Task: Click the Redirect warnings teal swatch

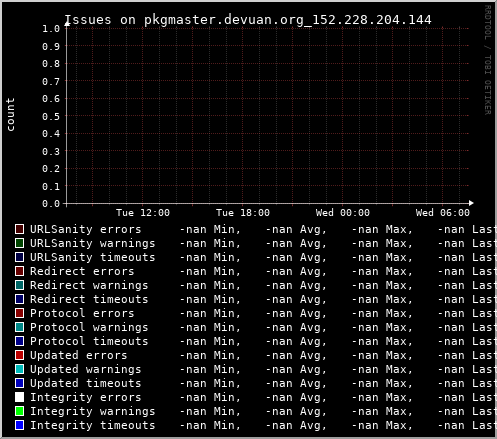Action: 19,285
